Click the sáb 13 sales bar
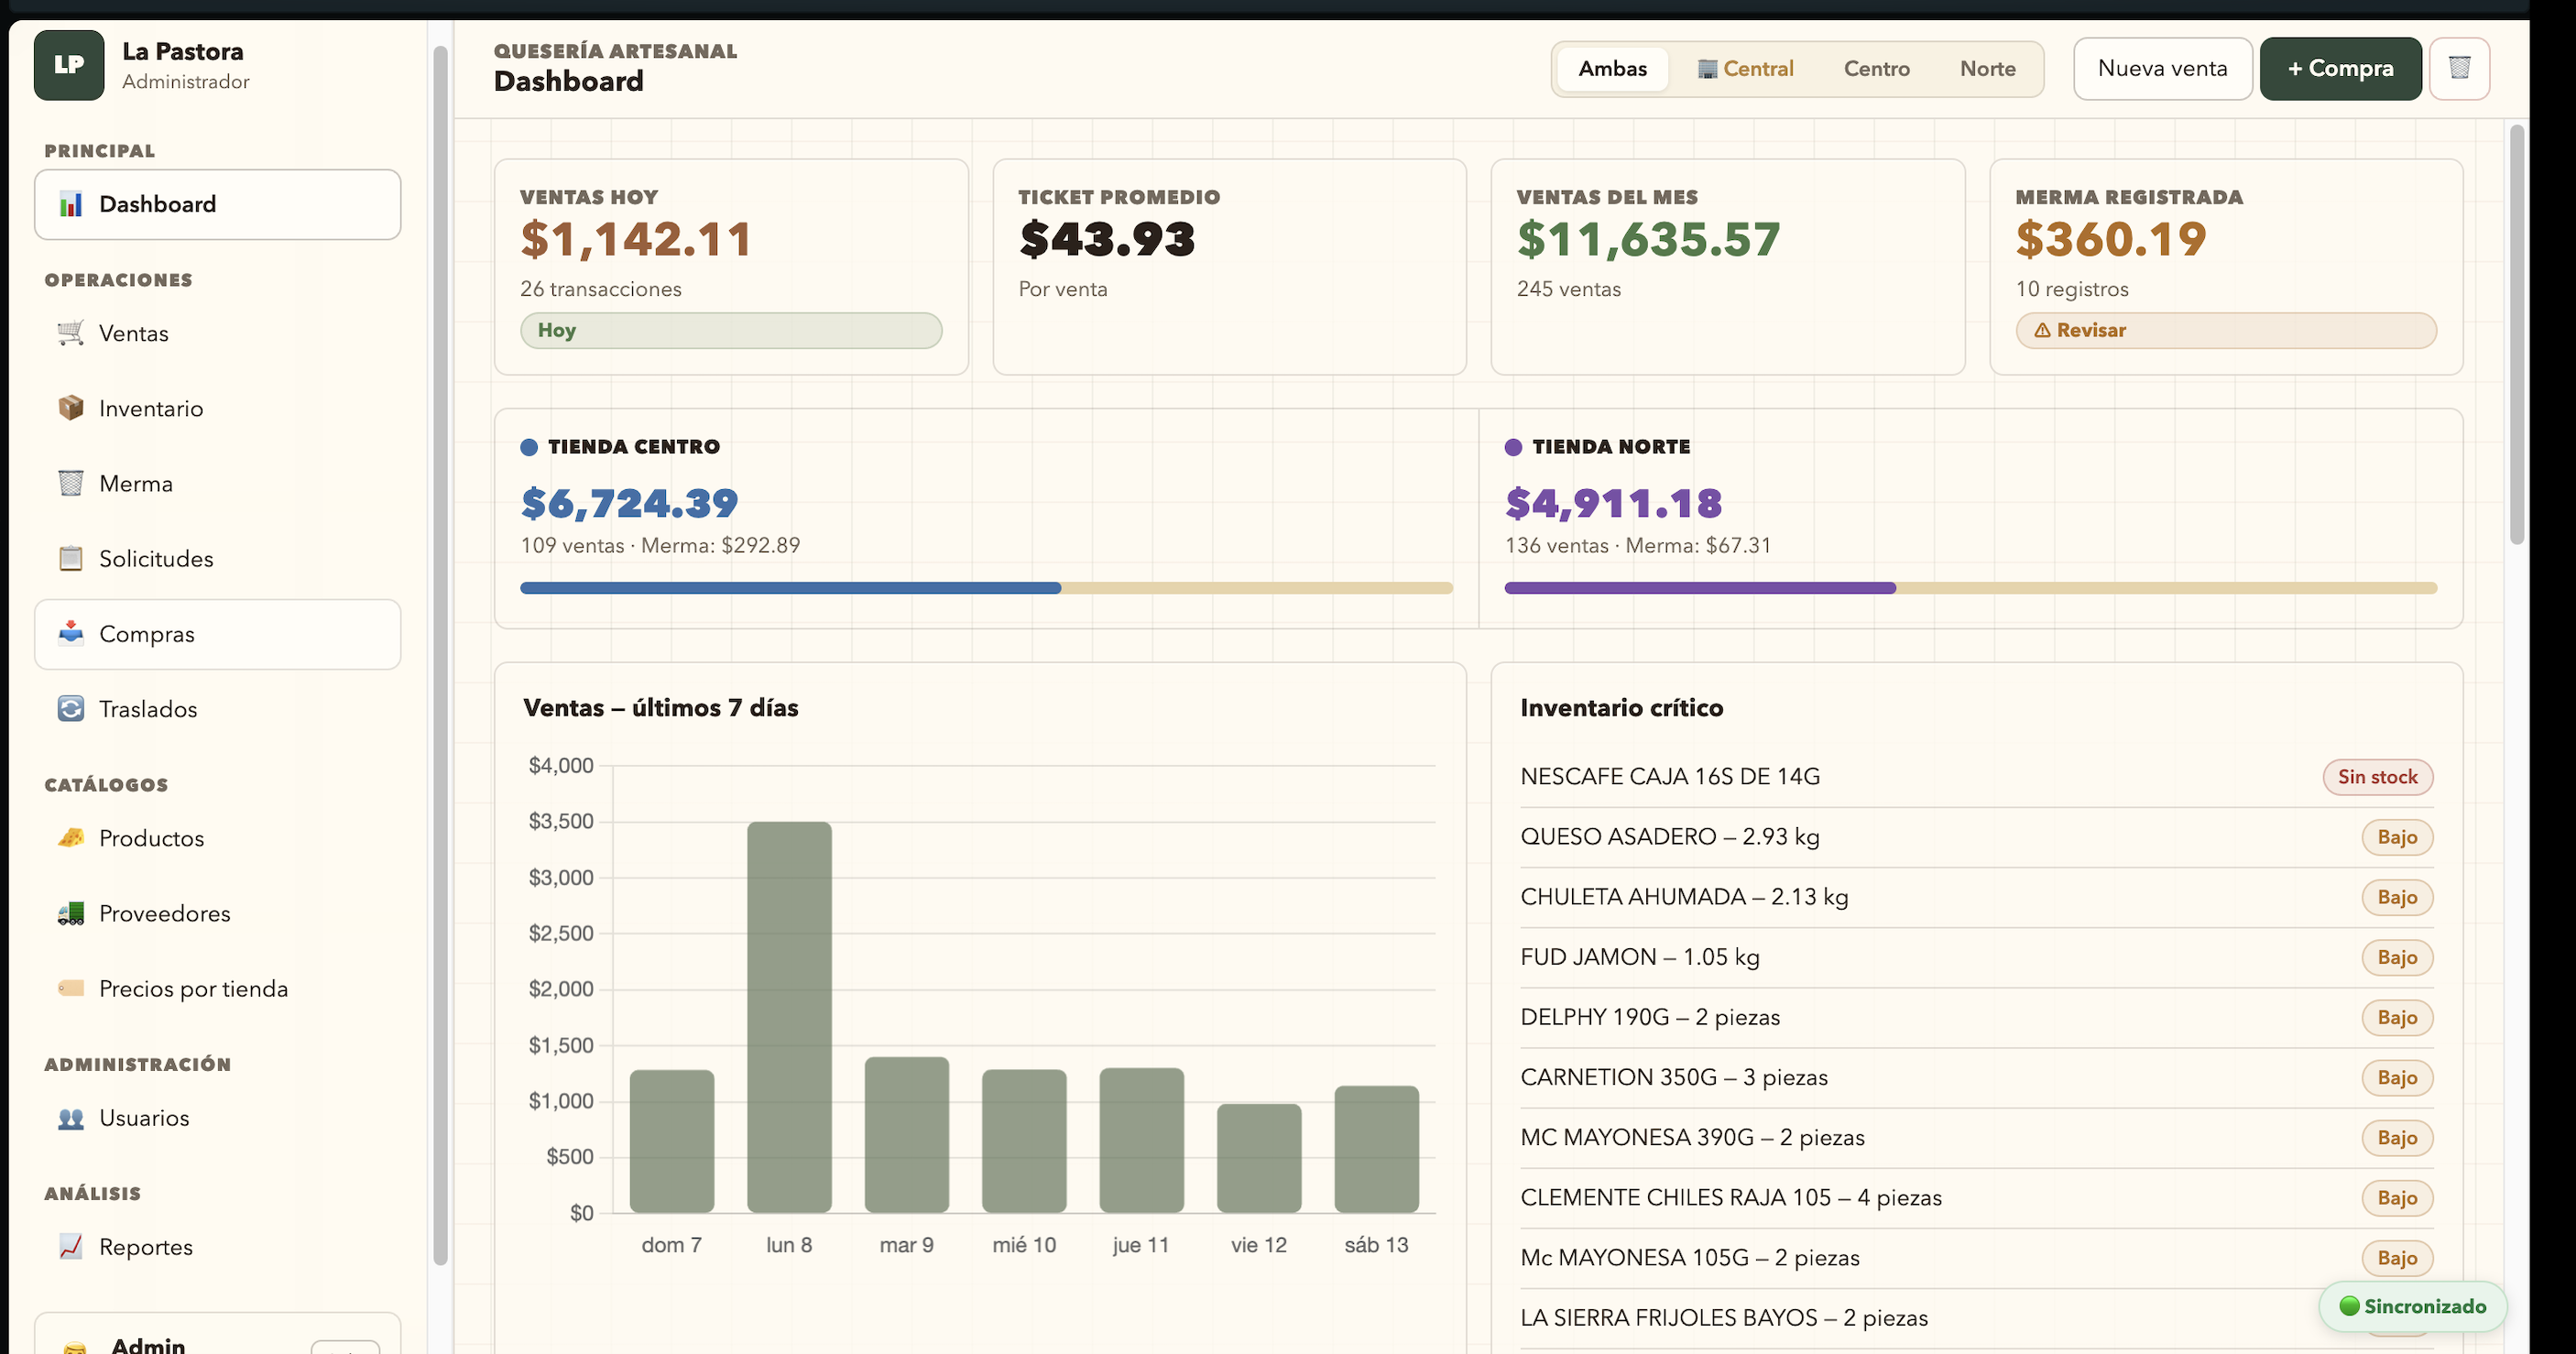The image size is (2576, 1354). 1376,1149
